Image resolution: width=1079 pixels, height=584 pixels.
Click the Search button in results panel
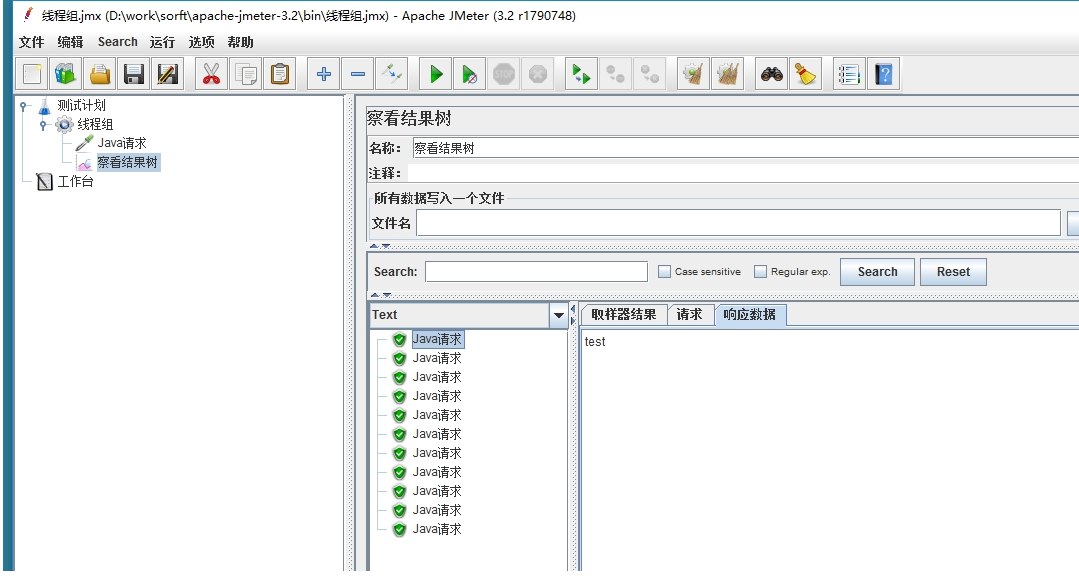(x=877, y=272)
